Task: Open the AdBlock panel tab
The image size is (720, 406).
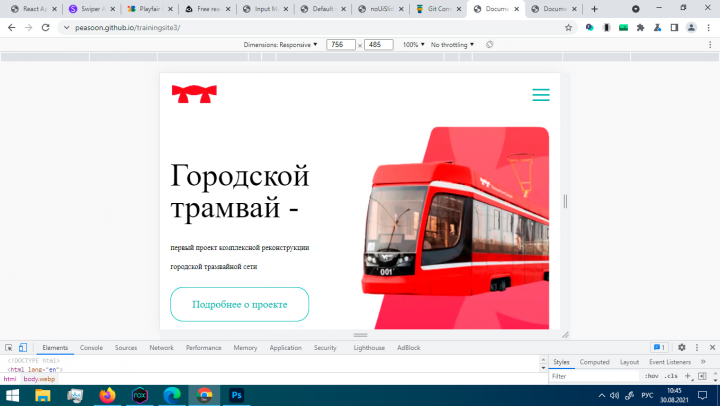Action: point(409,348)
